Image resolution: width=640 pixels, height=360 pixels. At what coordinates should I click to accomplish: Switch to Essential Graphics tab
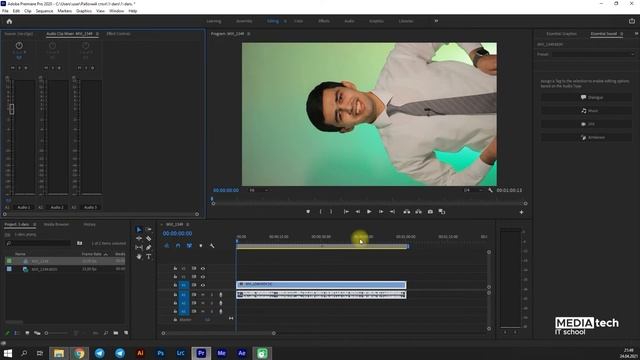coord(561,34)
